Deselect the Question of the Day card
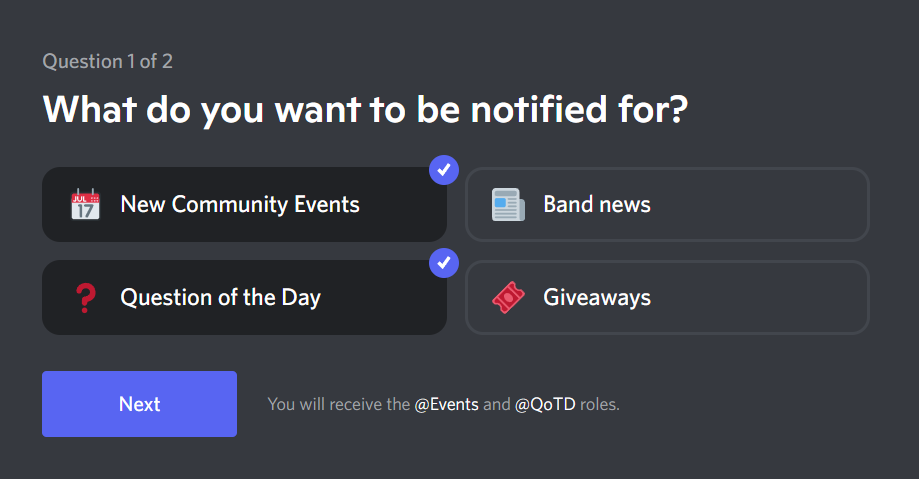919x479 pixels. click(x=244, y=298)
